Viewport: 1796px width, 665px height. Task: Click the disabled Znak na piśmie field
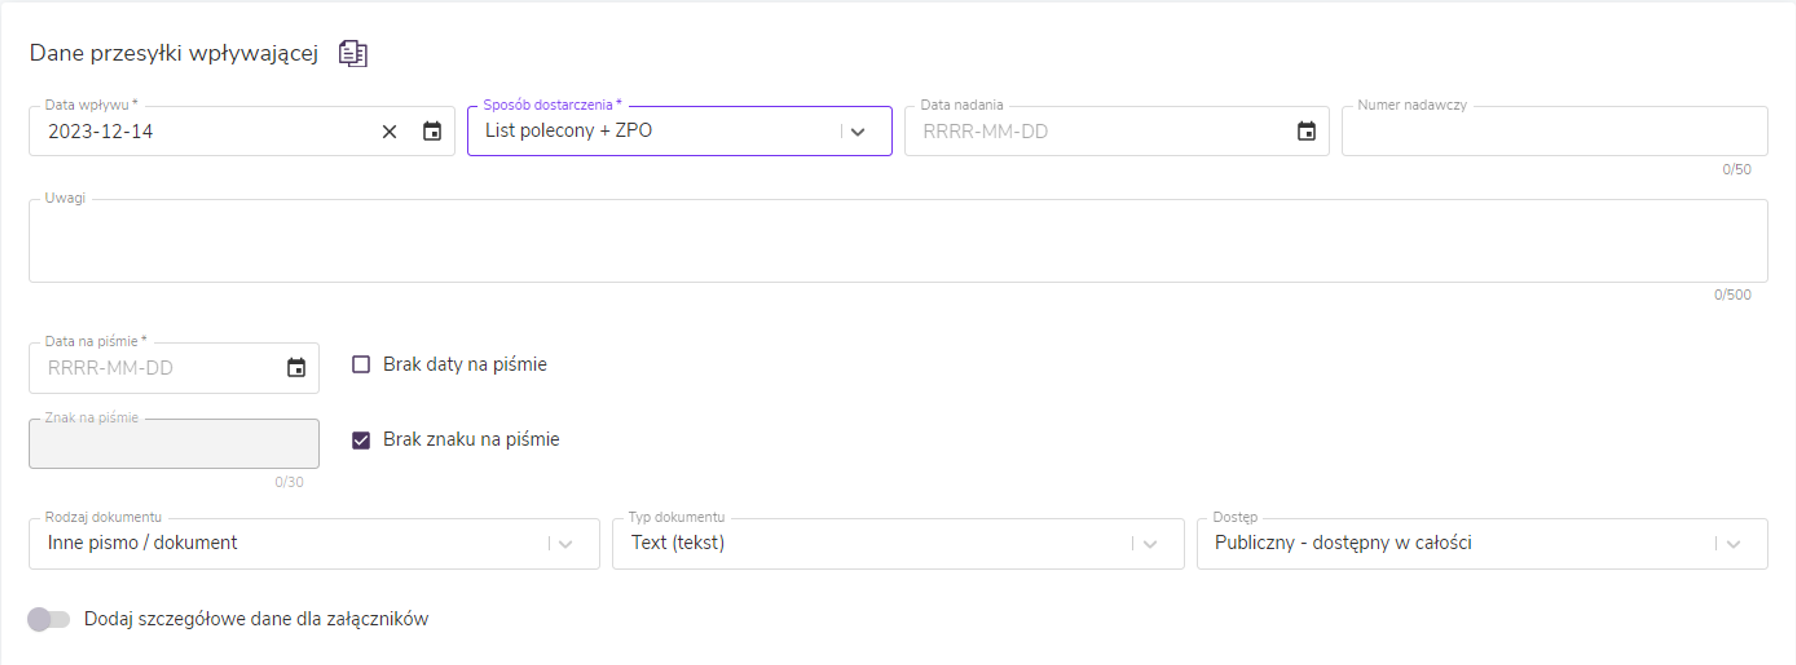pyautogui.click(x=173, y=444)
